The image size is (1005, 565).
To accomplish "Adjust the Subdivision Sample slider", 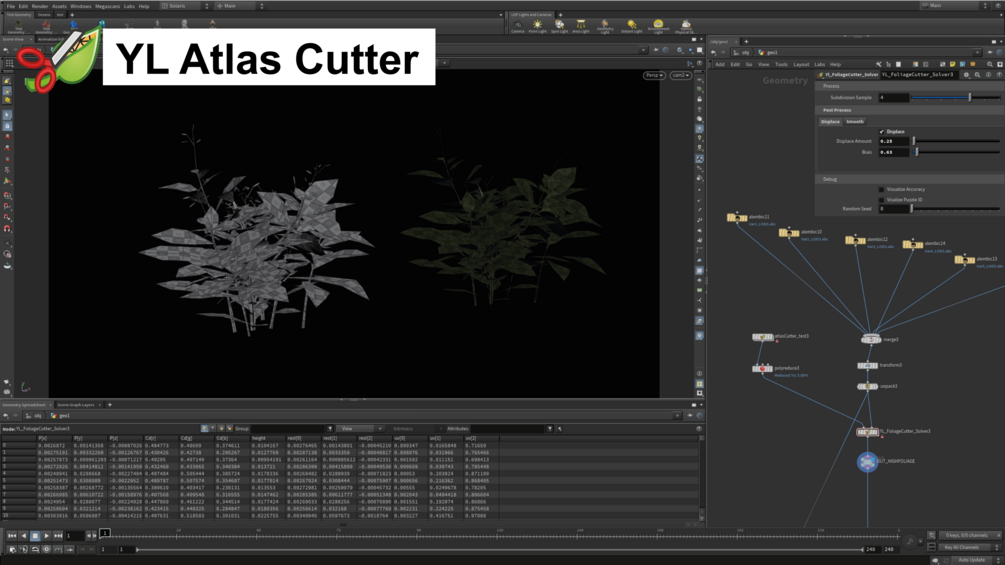I will pos(955,98).
